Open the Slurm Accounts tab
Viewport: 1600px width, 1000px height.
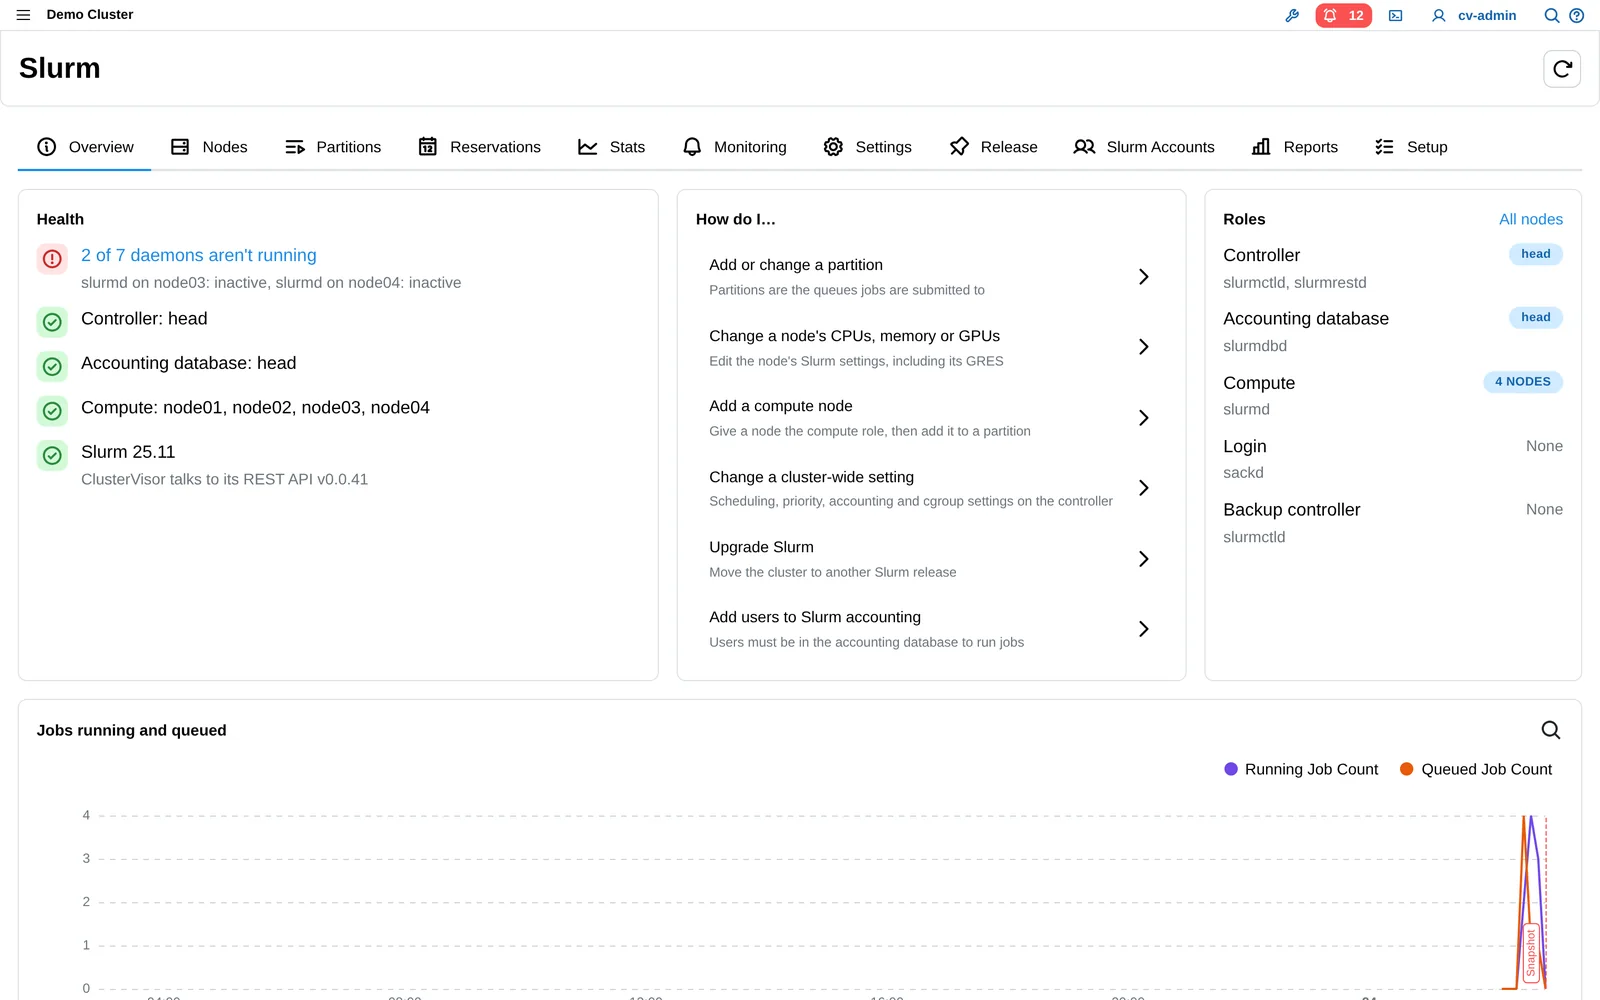click(1144, 147)
